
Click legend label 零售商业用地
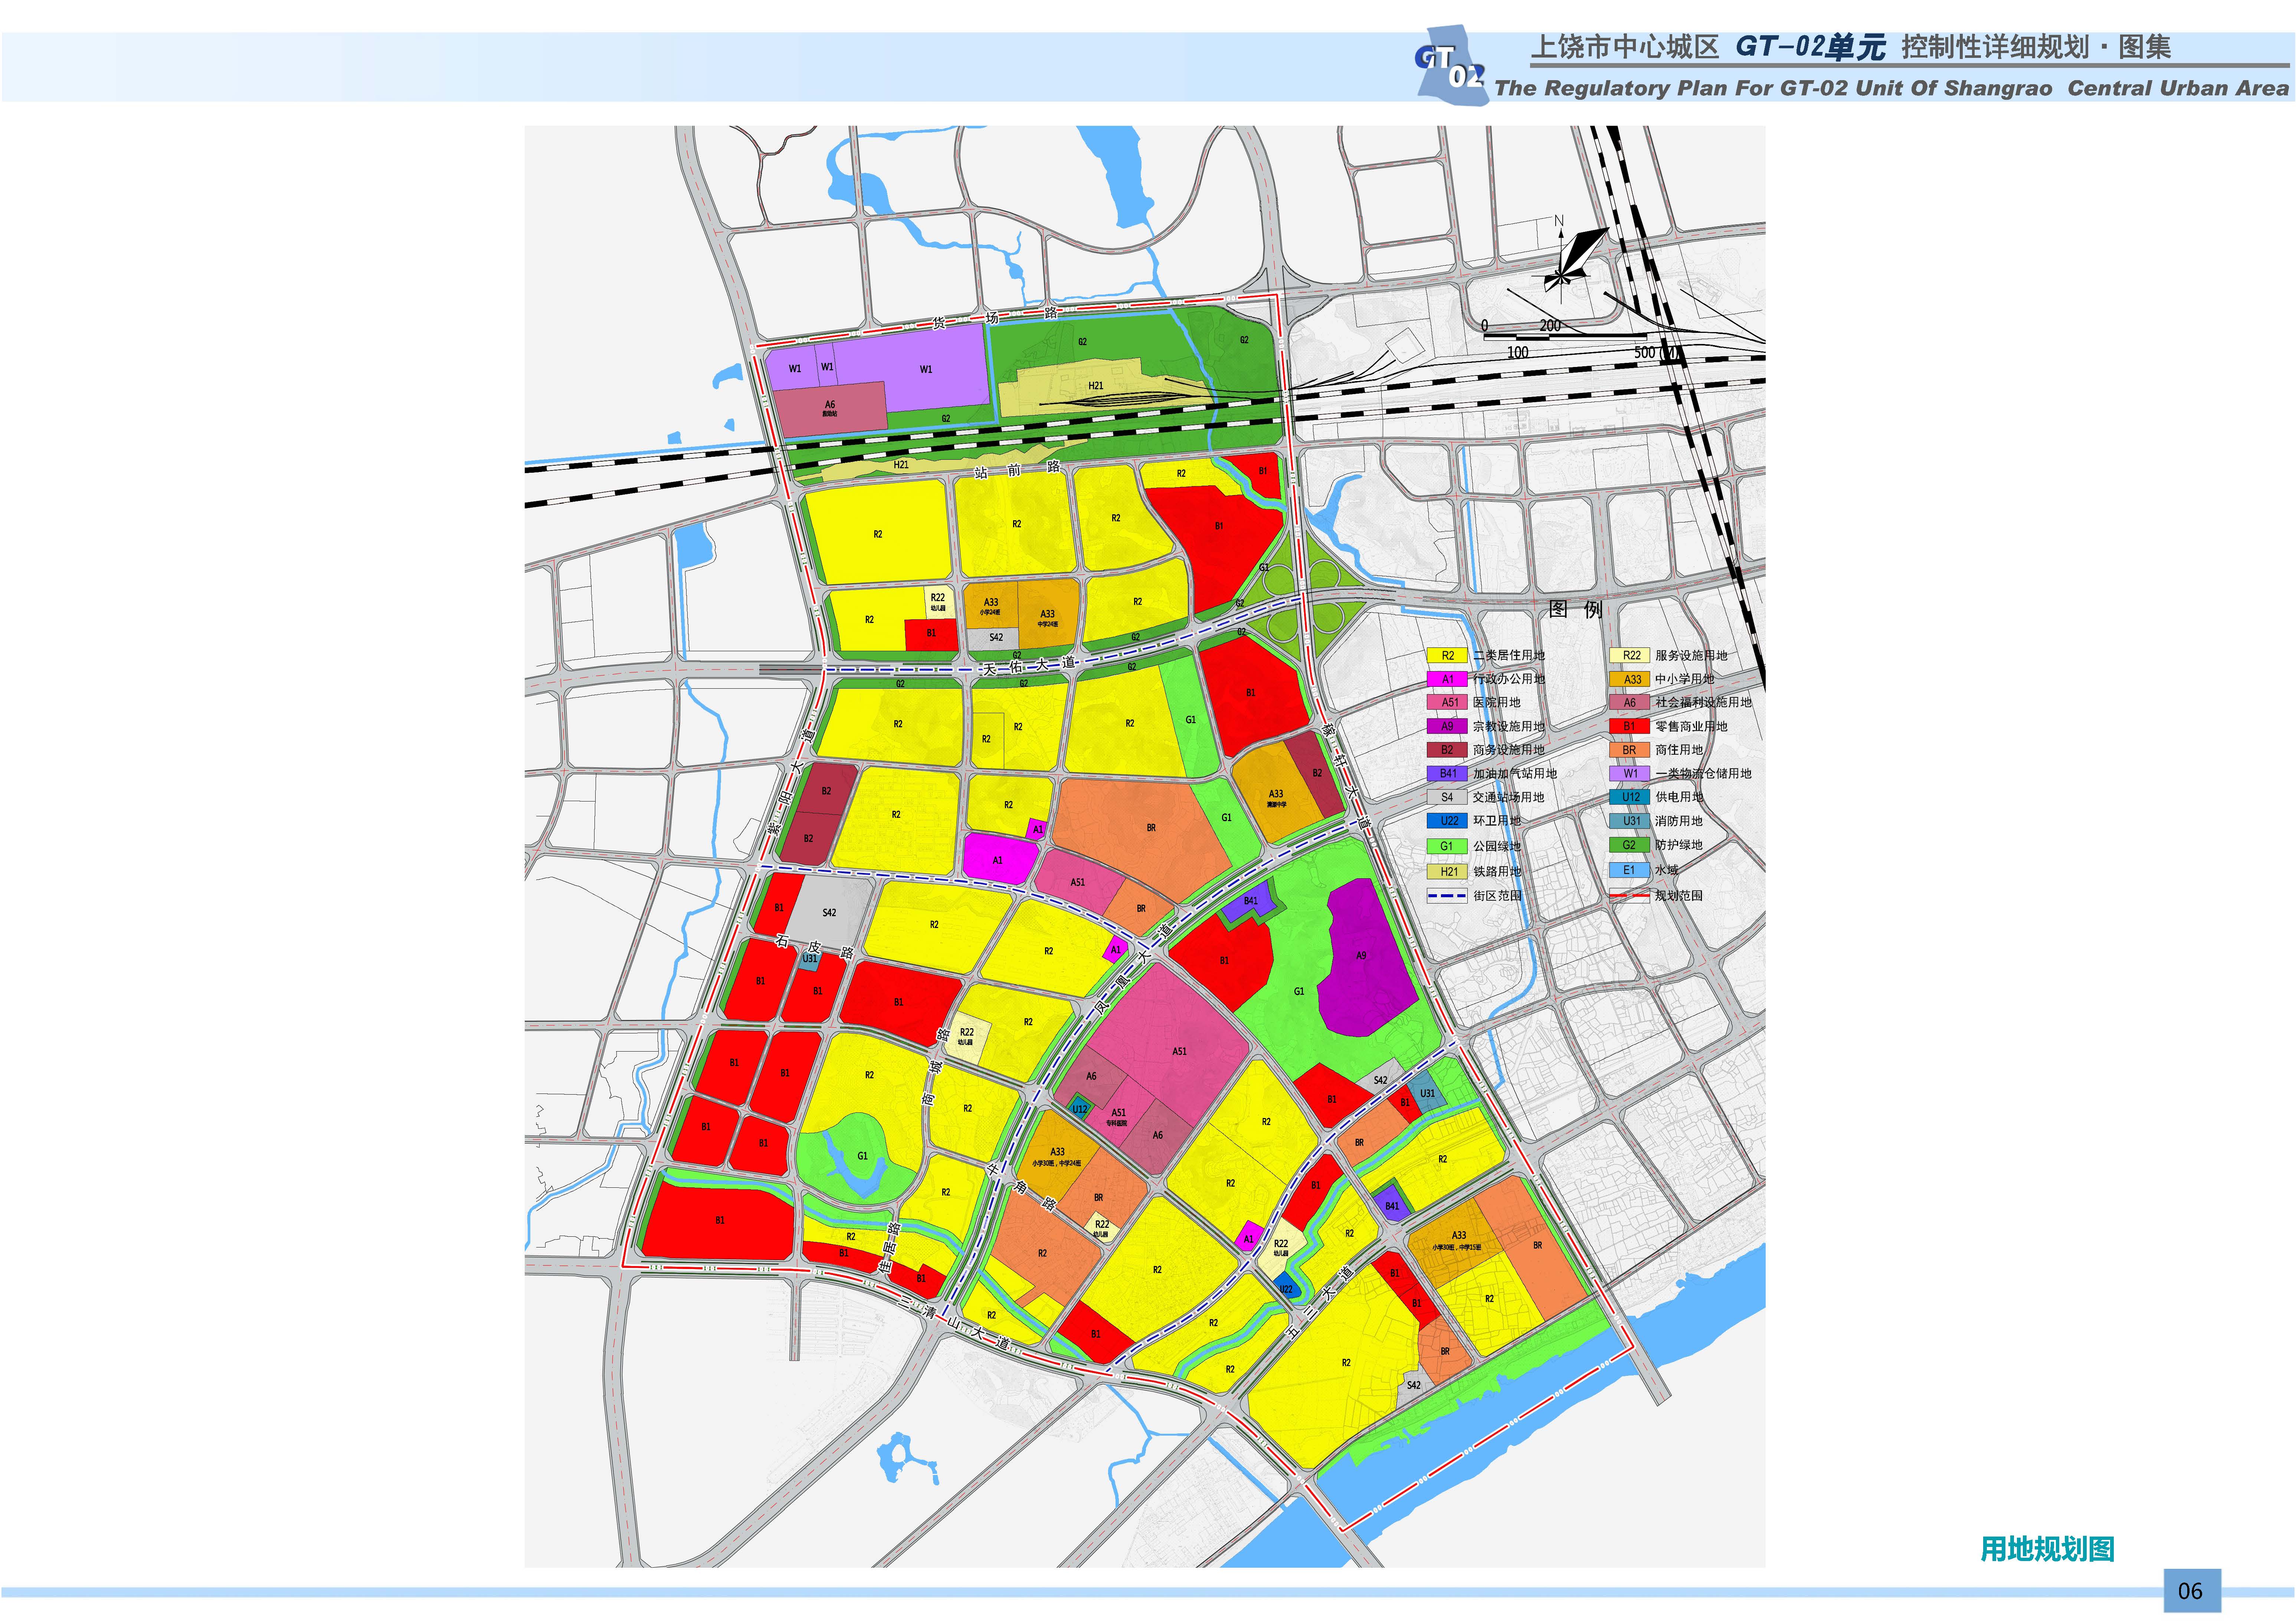[x=1691, y=727]
